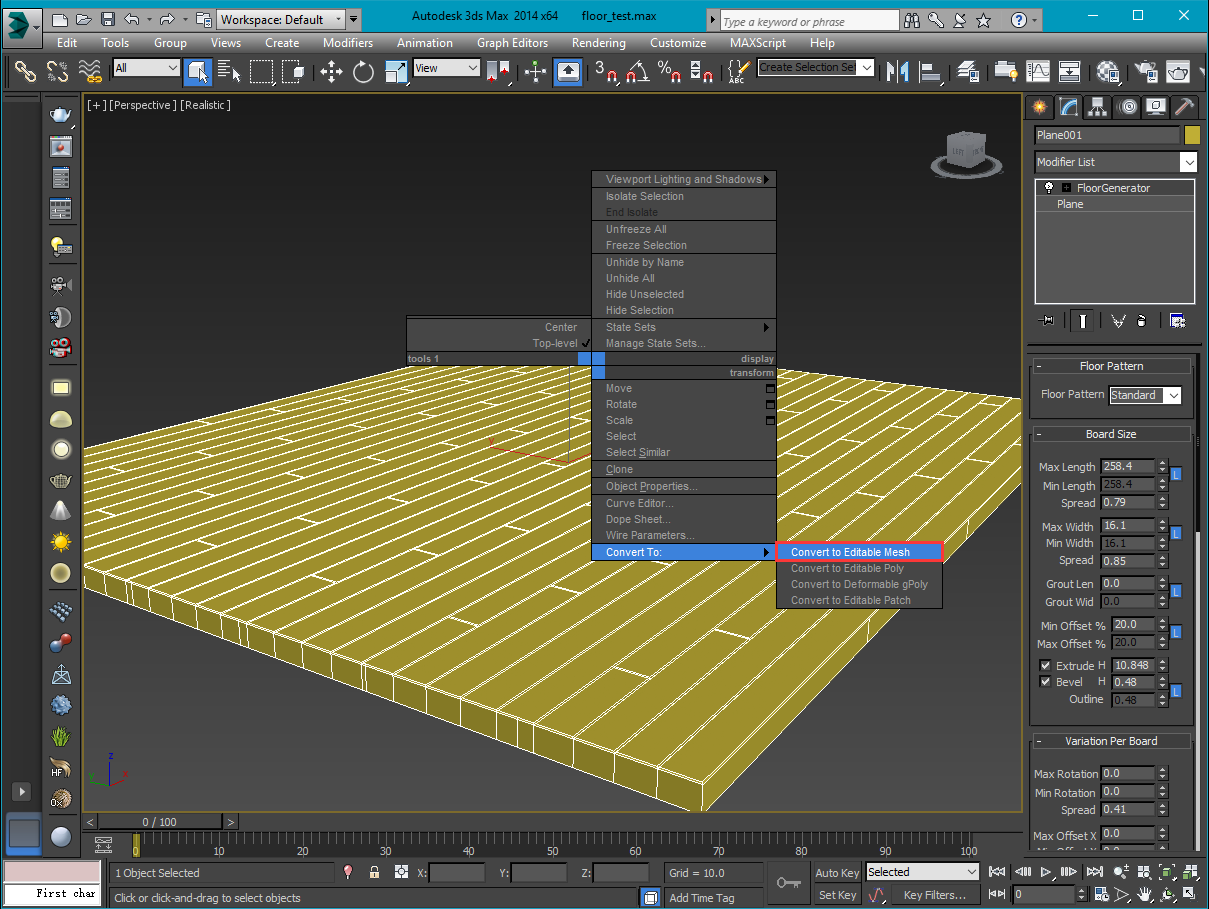
Task: Open the View reference coordinate dropdown
Action: pos(447,68)
